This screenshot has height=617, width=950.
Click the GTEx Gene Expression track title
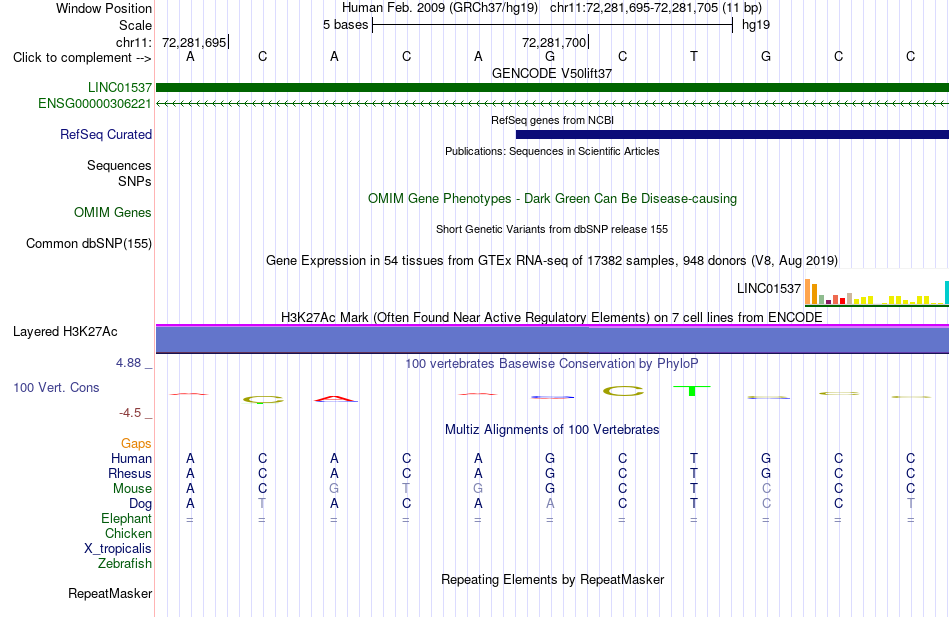click(552, 261)
